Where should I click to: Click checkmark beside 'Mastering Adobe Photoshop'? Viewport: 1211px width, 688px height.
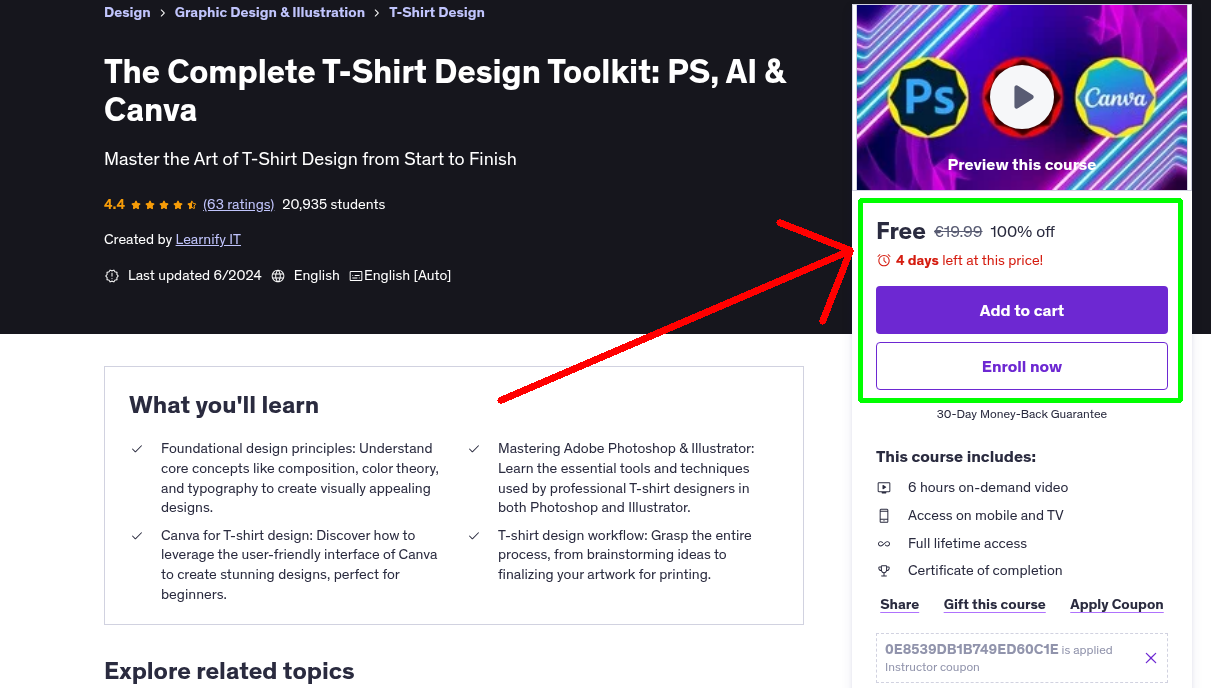click(x=474, y=449)
